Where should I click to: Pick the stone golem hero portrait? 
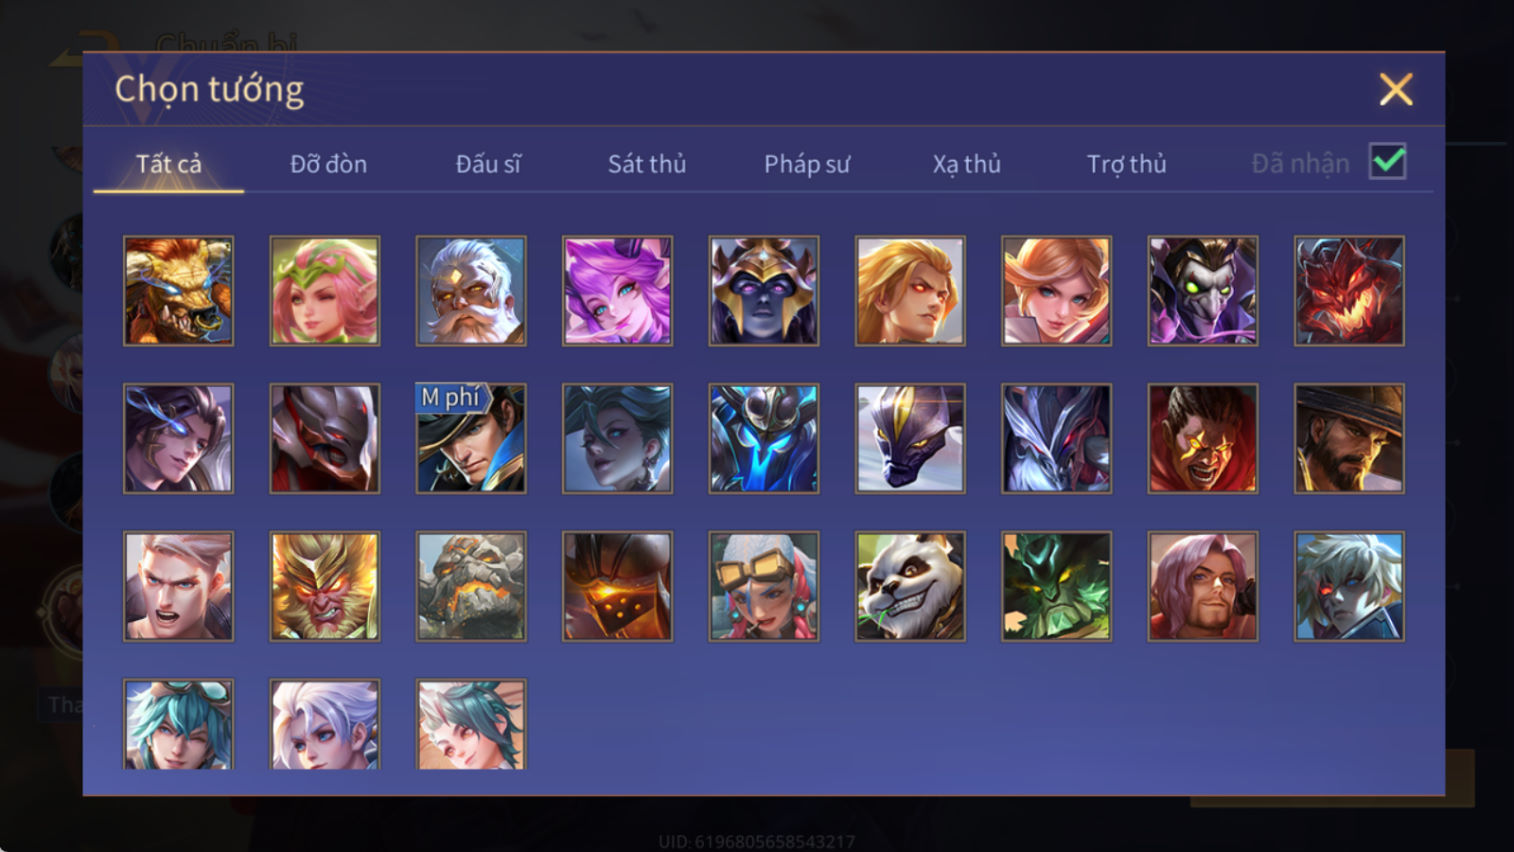click(471, 586)
